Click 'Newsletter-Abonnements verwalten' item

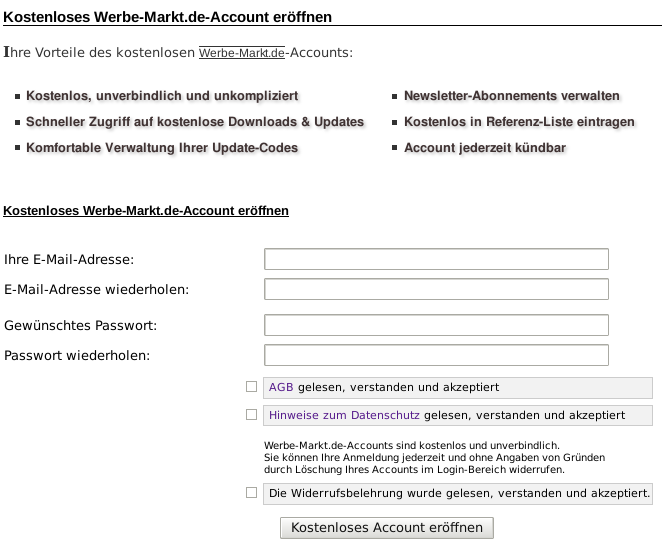[x=512, y=96]
